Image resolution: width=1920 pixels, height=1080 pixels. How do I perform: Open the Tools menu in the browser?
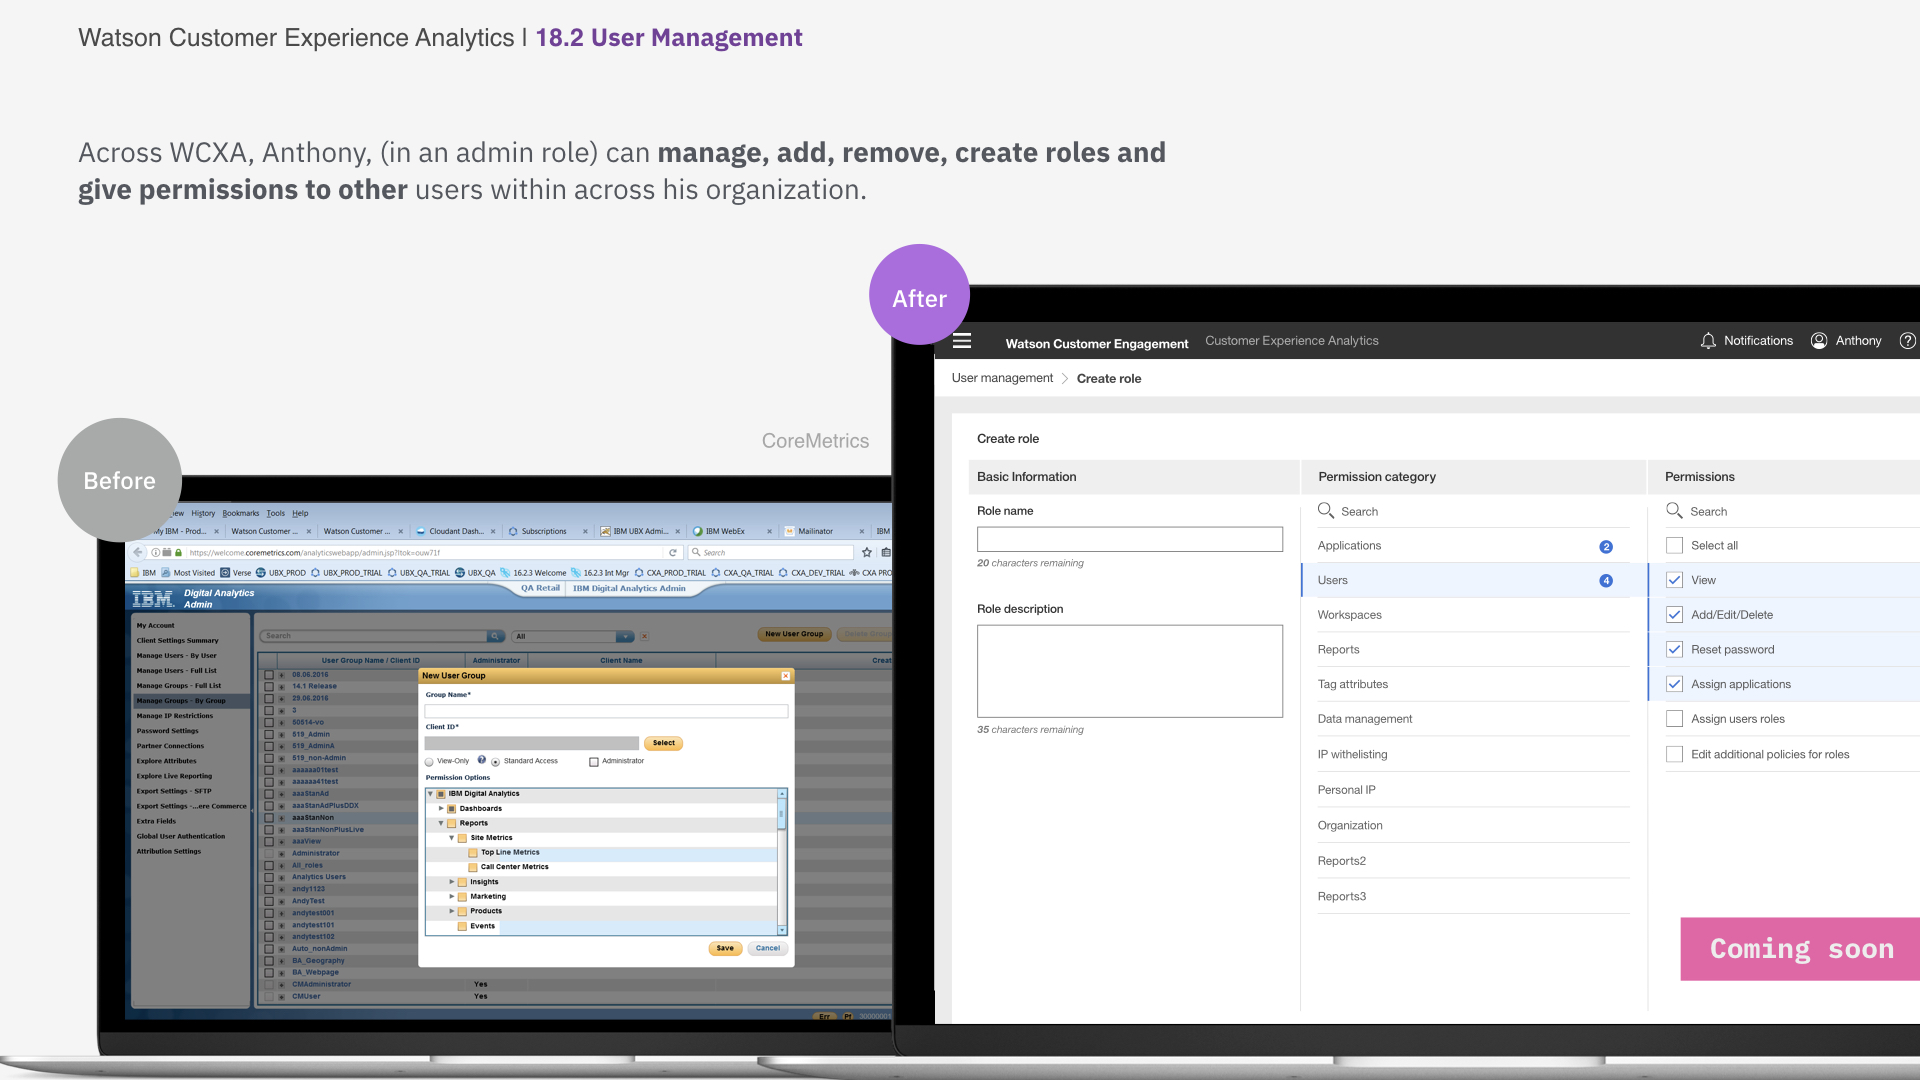pyautogui.click(x=275, y=513)
